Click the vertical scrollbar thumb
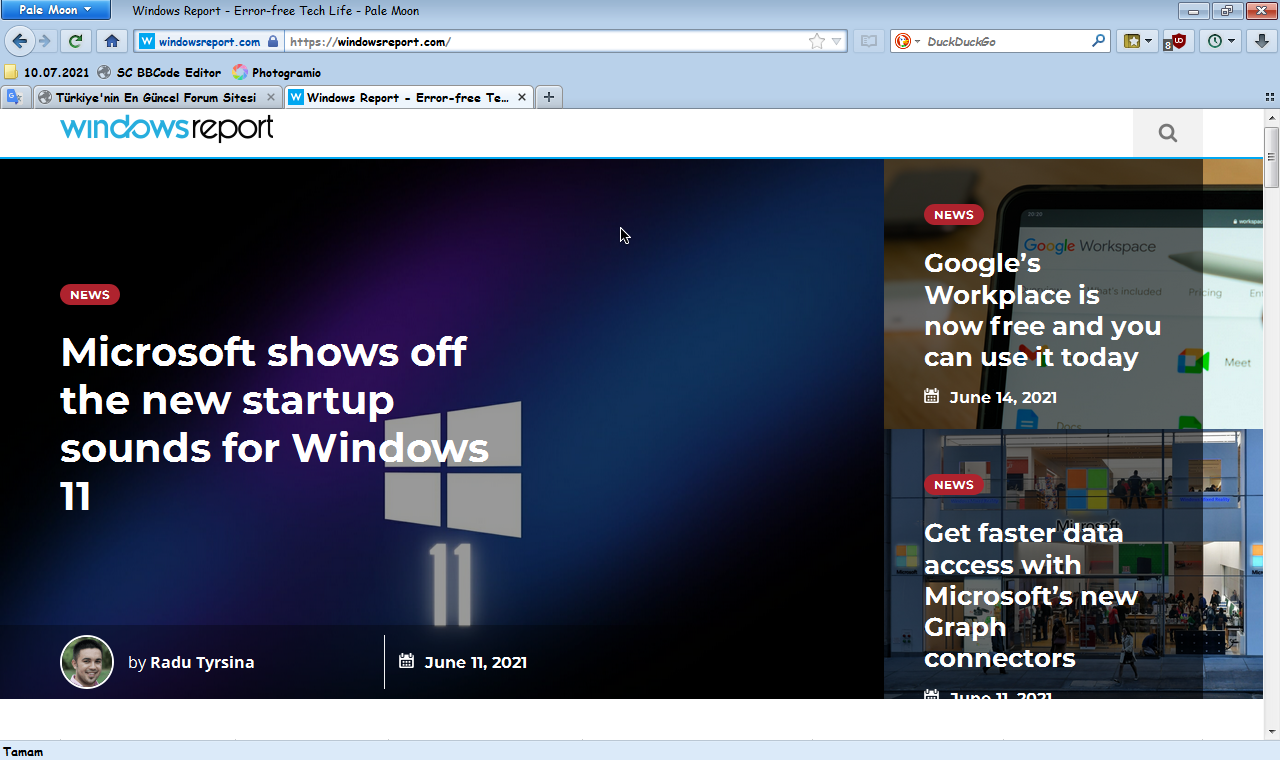 click(1271, 156)
